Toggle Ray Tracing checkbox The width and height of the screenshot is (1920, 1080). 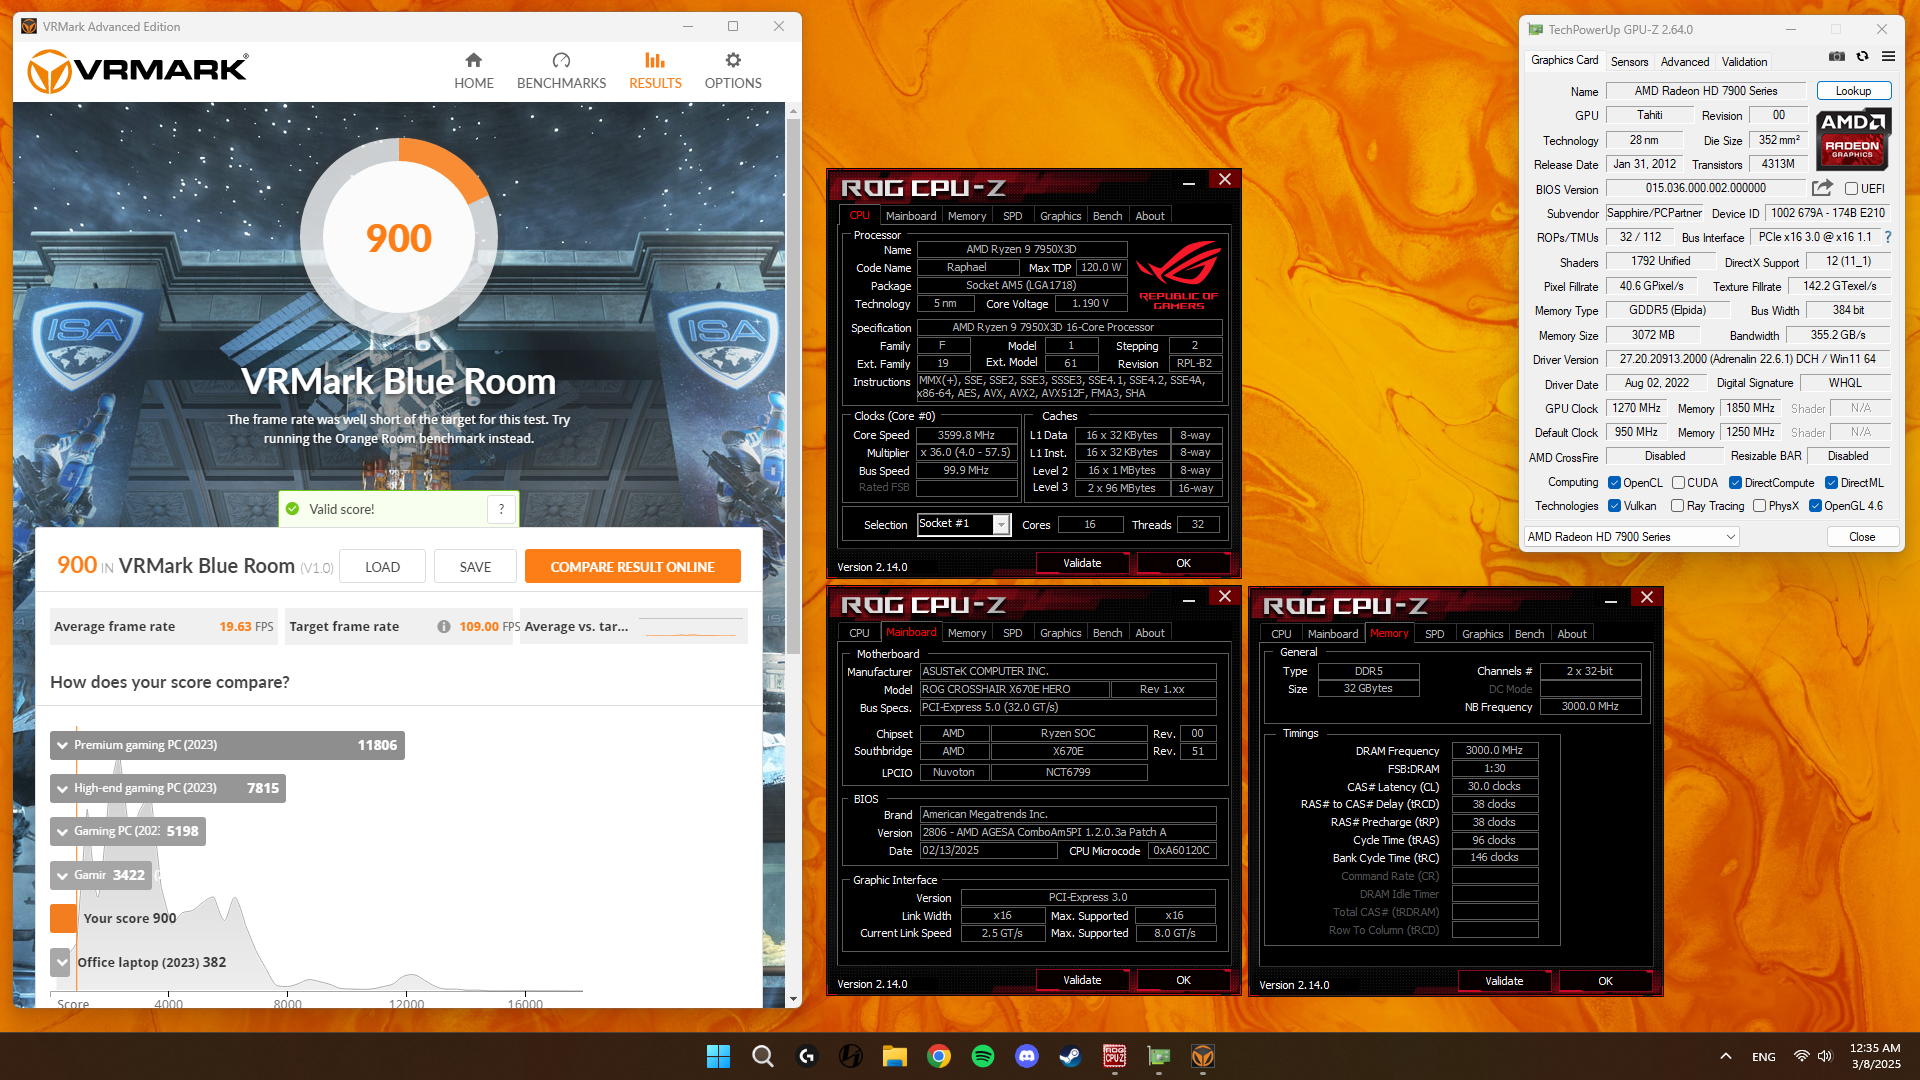[x=1678, y=506]
